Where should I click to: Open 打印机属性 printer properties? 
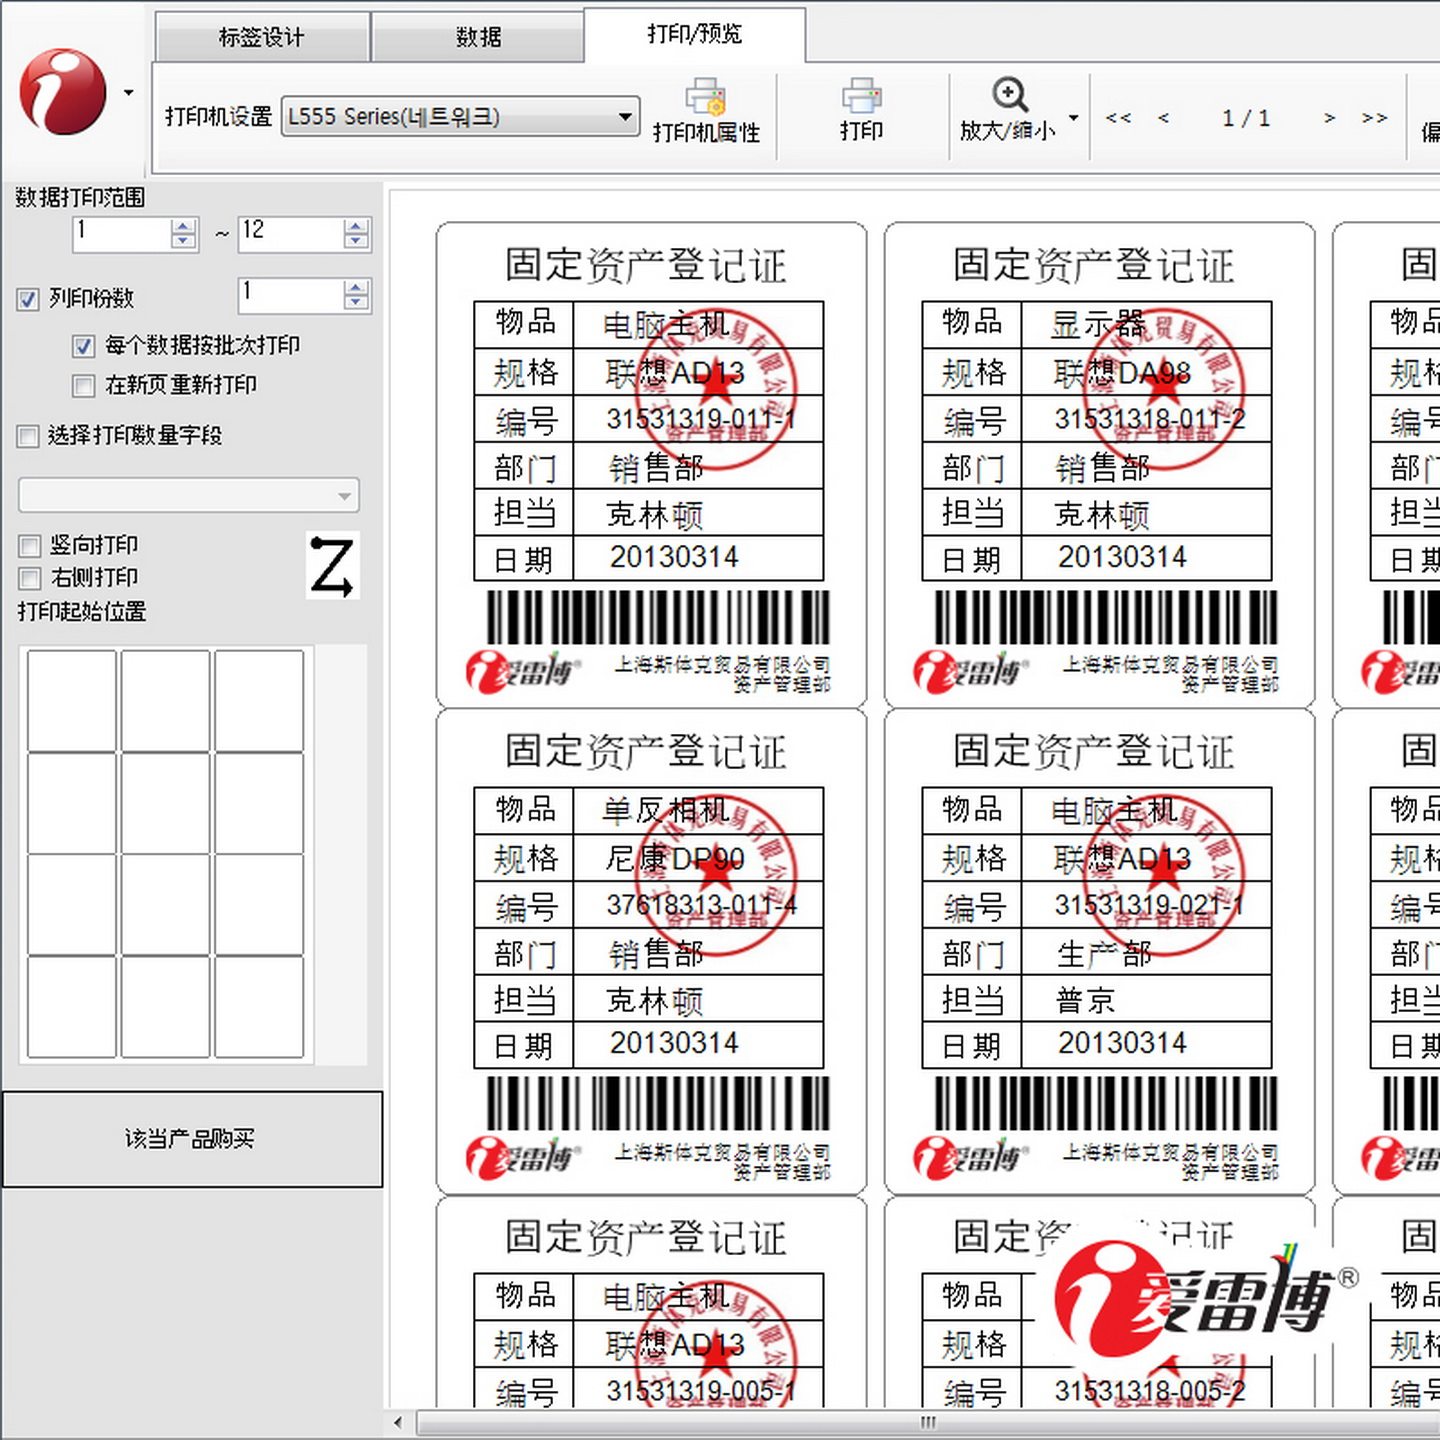pos(707,111)
